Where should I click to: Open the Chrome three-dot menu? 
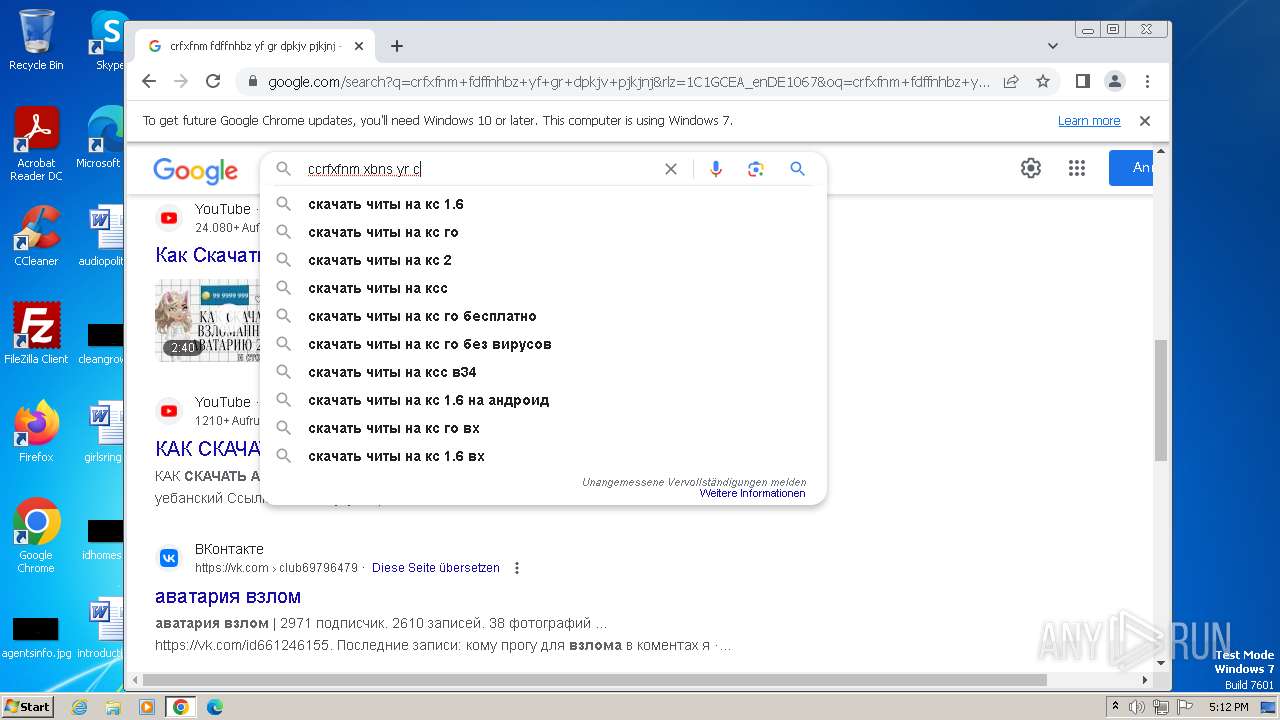click(1147, 81)
